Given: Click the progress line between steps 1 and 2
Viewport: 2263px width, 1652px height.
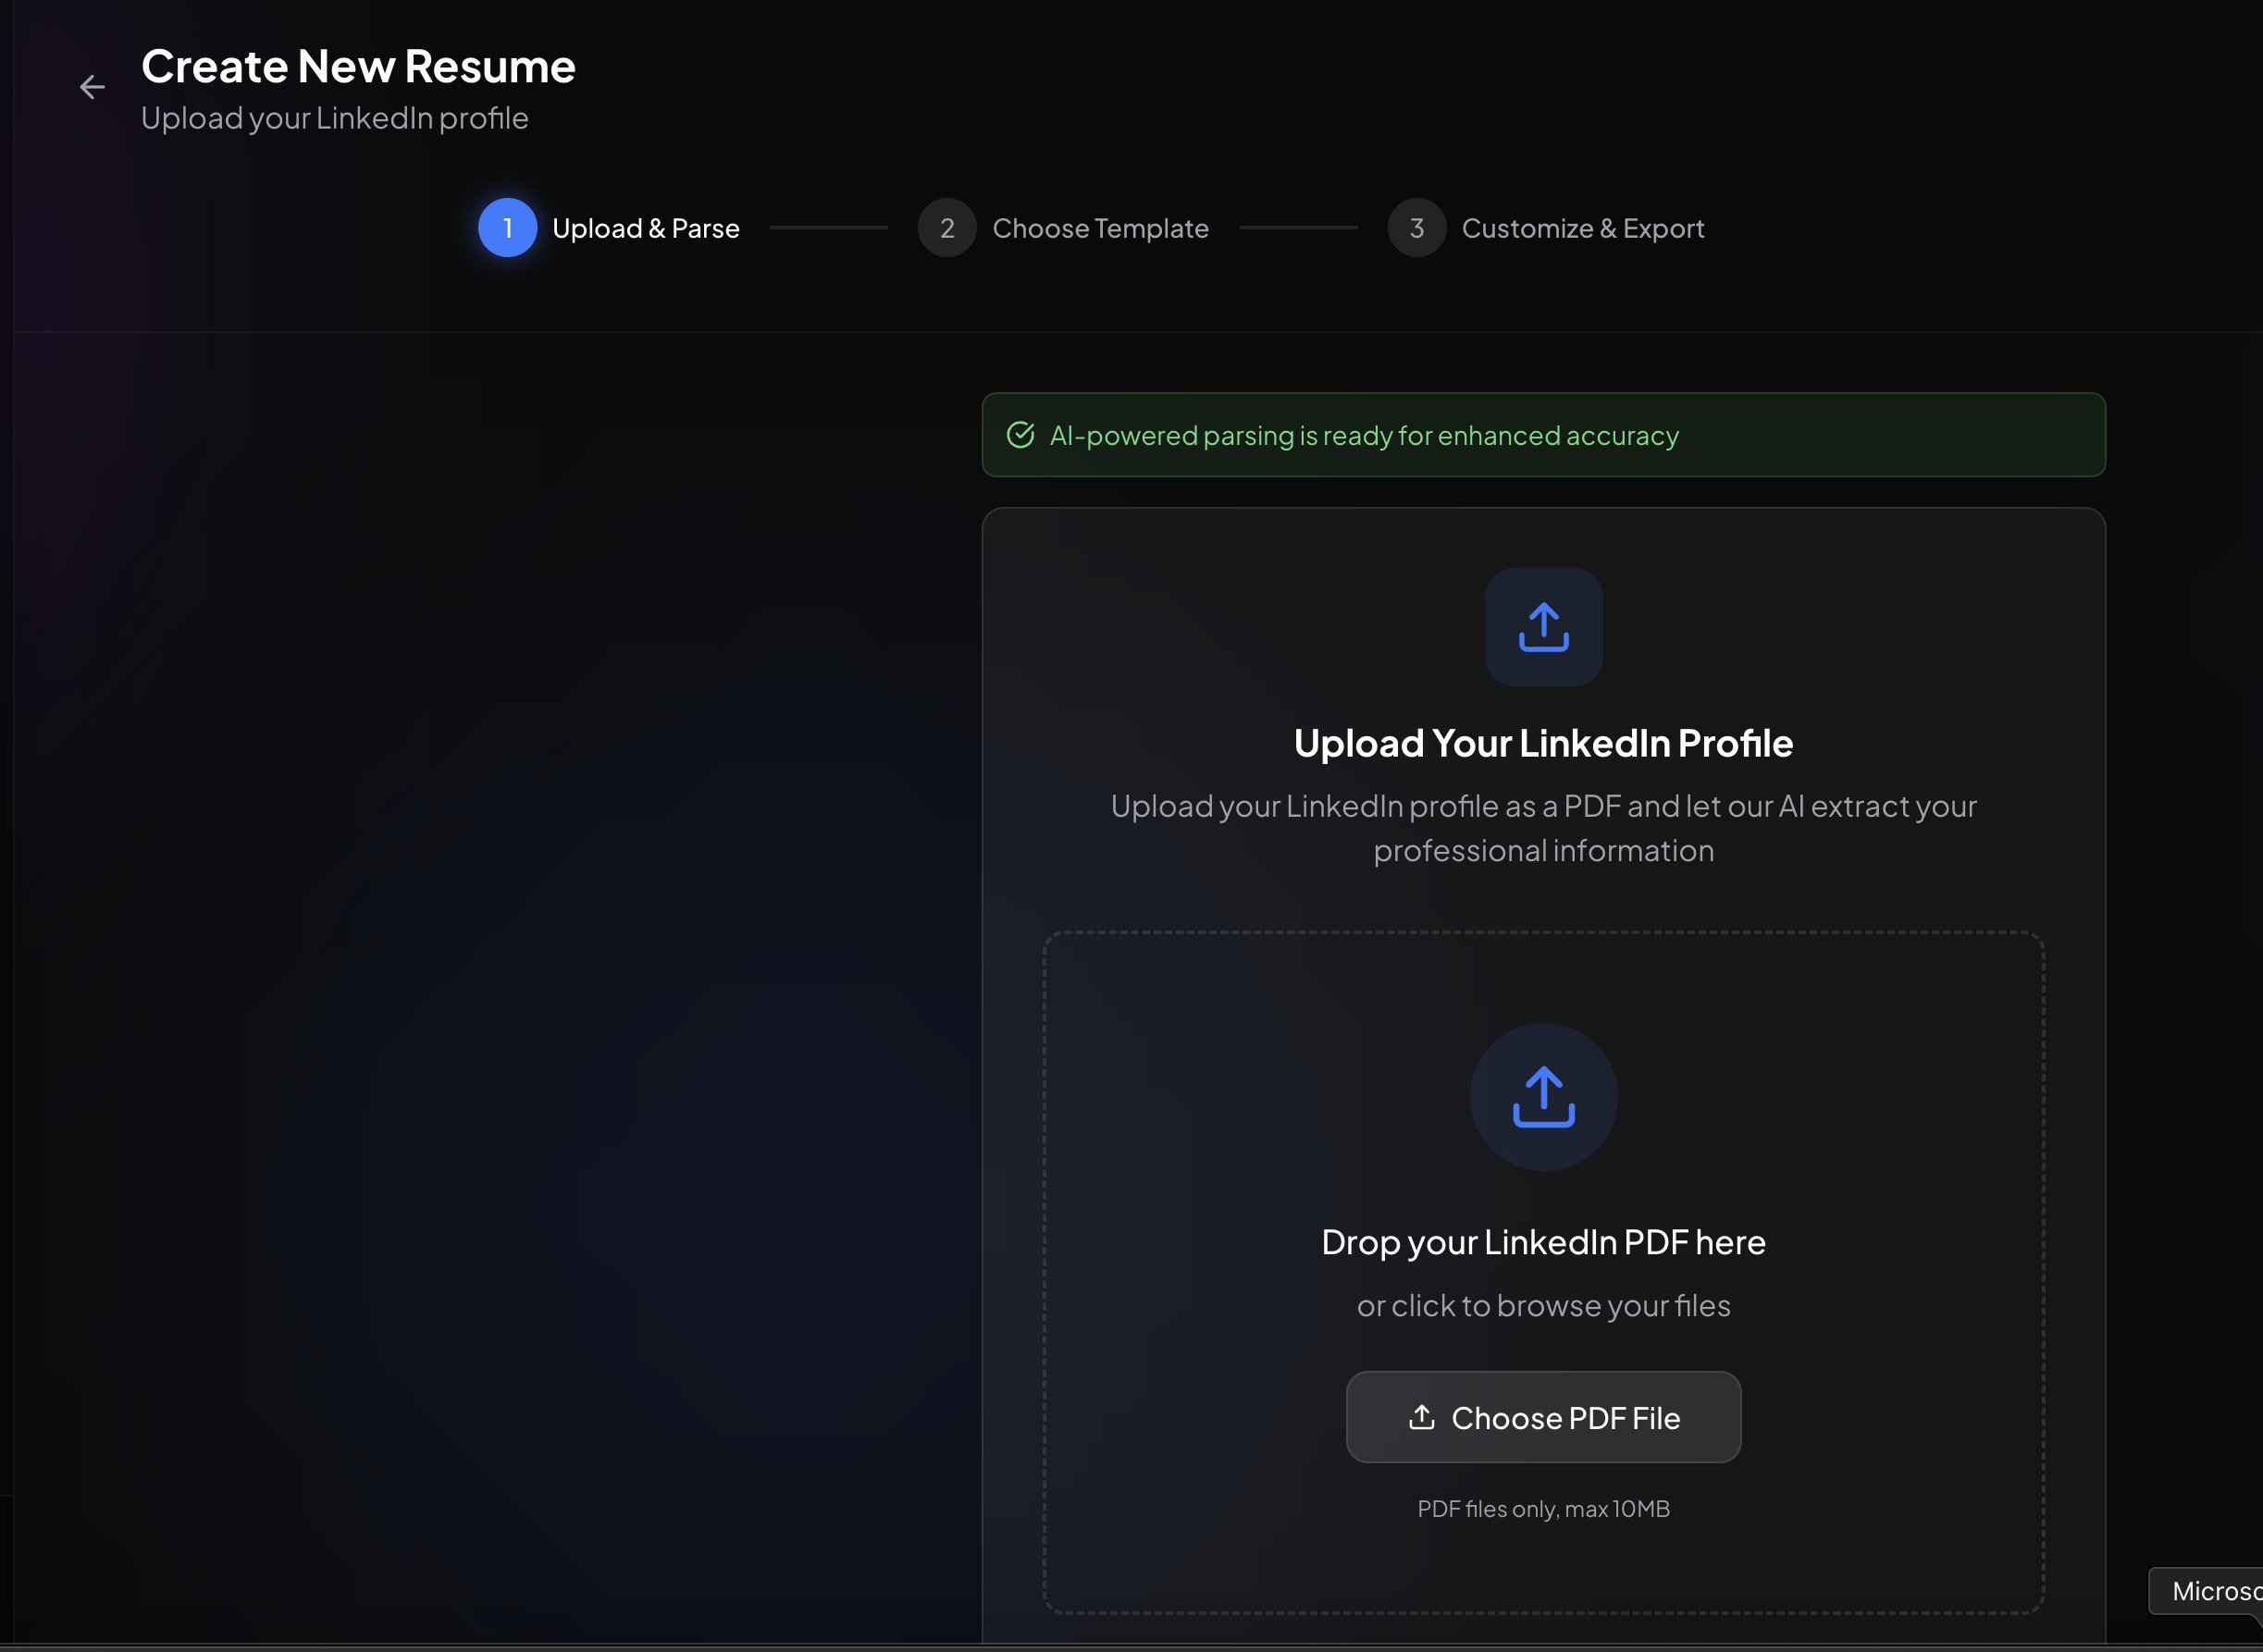Looking at the screenshot, I should (x=828, y=228).
